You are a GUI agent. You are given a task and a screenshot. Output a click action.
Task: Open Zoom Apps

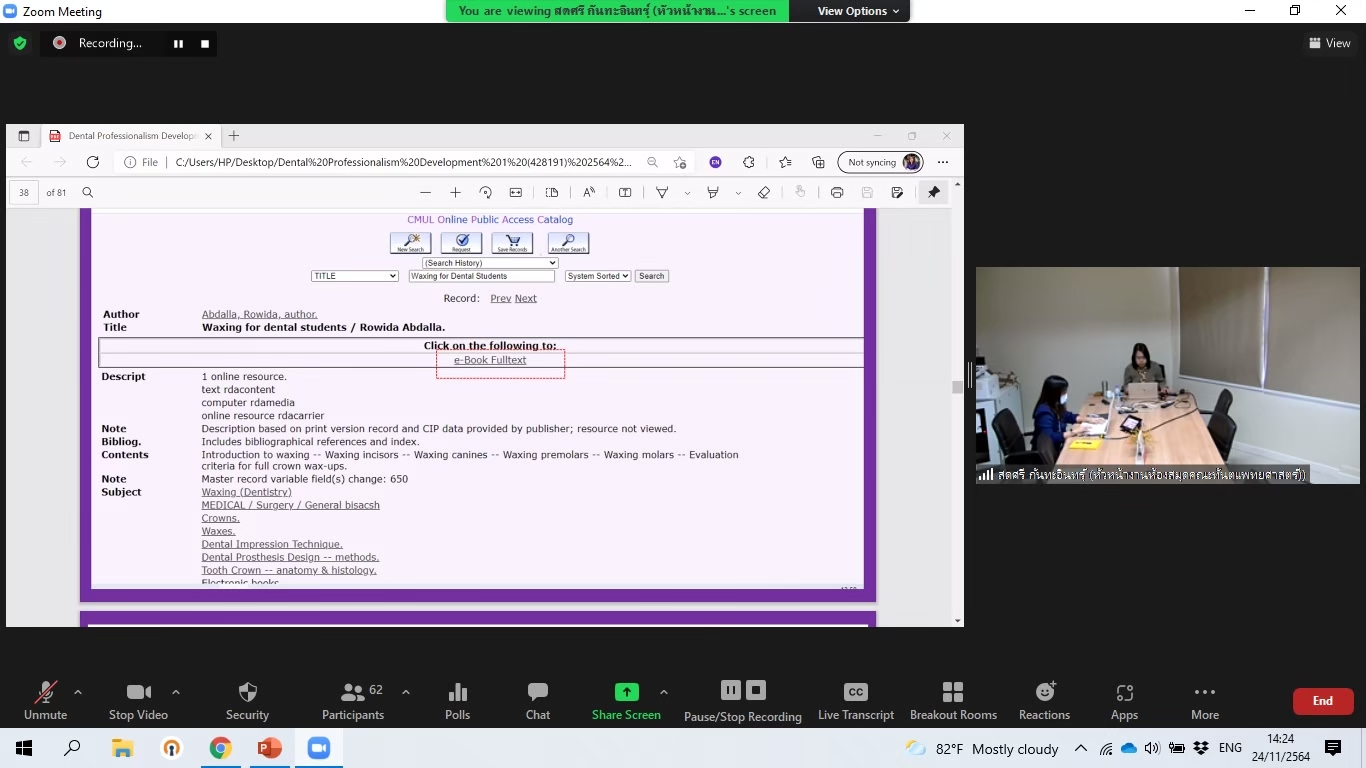pyautogui.click(x=1124, y=700)
